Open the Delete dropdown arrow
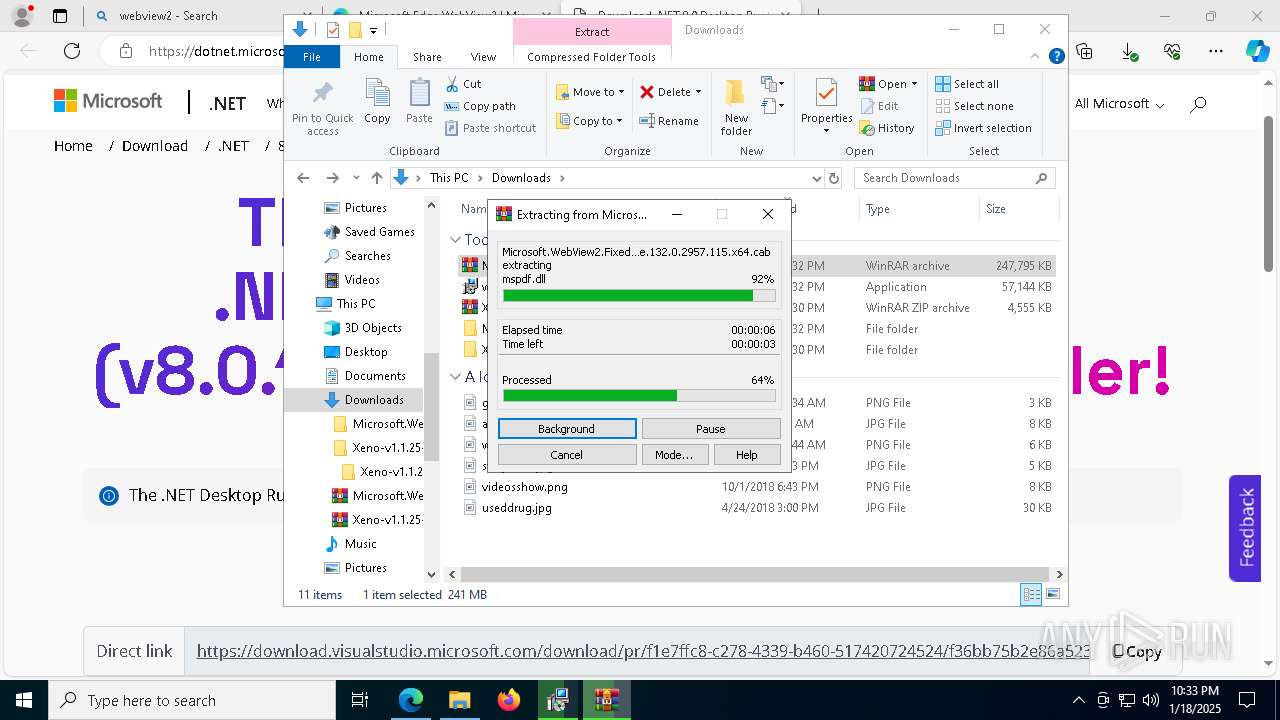This screenshot has height=720, width=1280. pyautogui.click(x=698, y=92)
